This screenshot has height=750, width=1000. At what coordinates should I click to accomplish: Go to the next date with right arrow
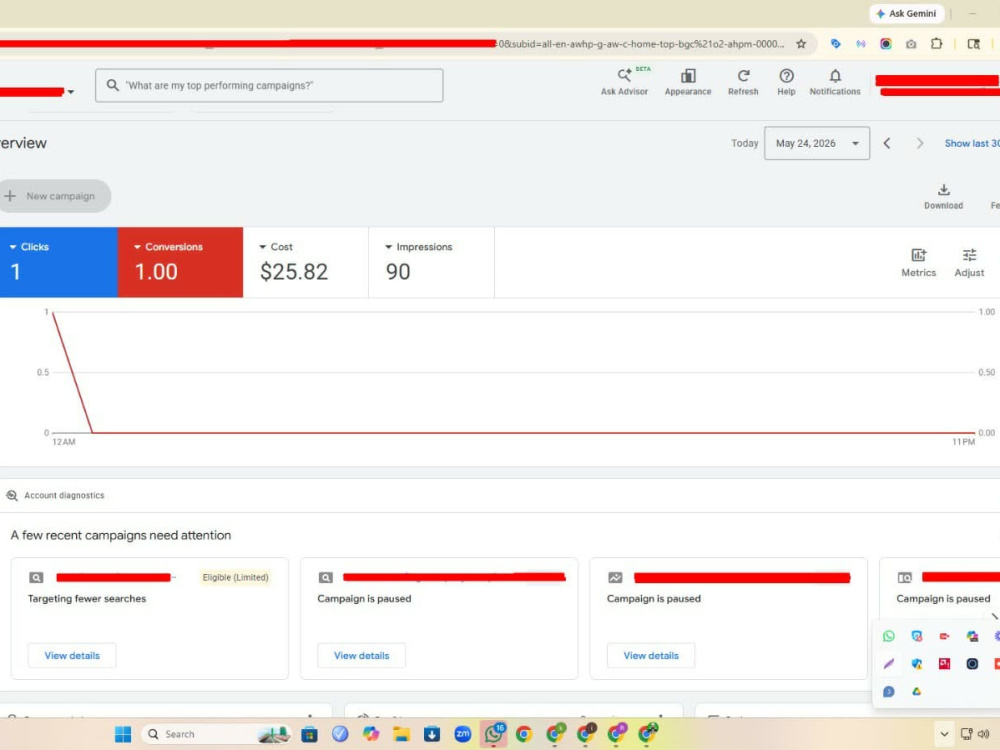(x=920, y=143)
